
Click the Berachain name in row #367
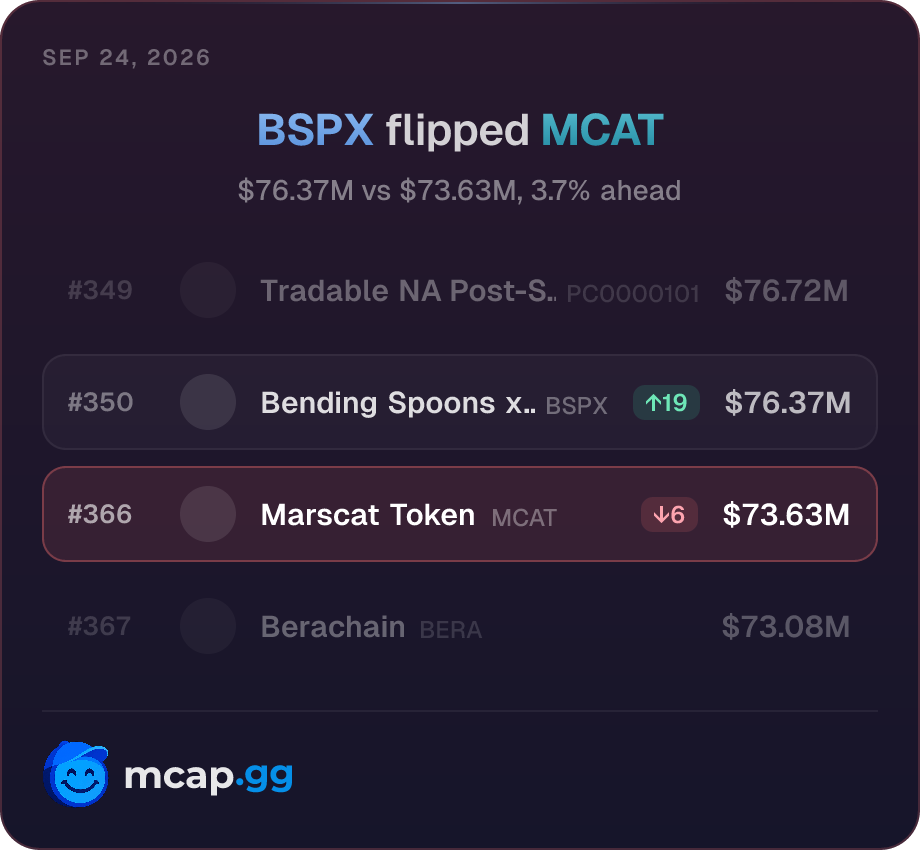pos(333,627)
